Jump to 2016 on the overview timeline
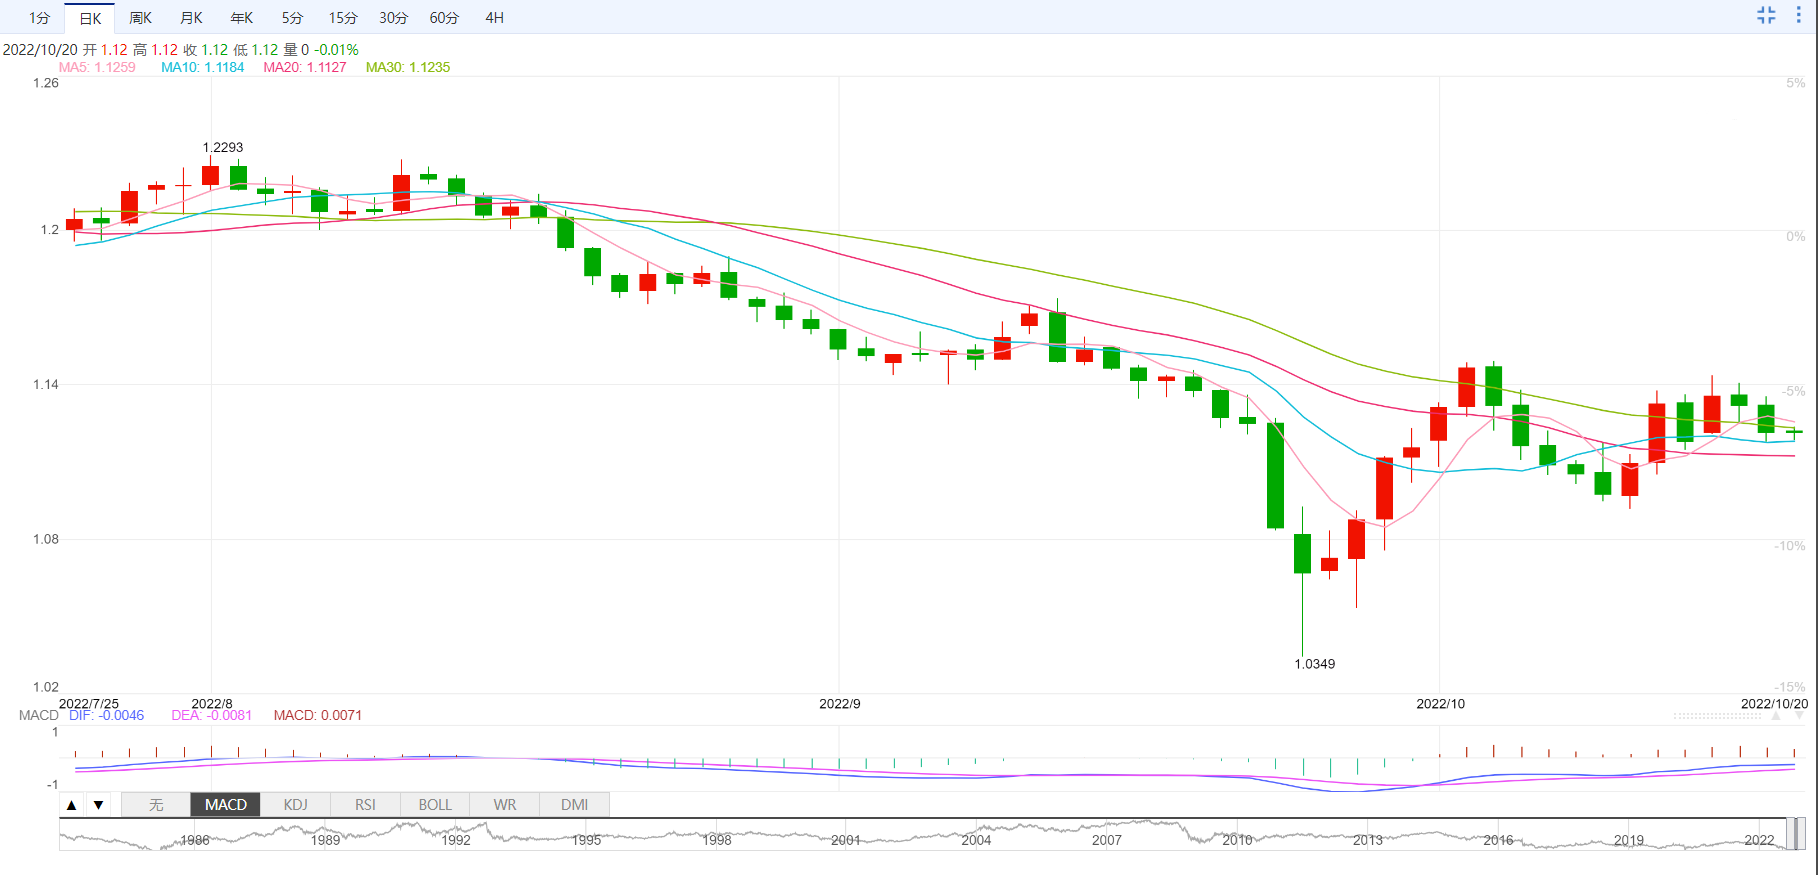 [x=1498, y=840]
